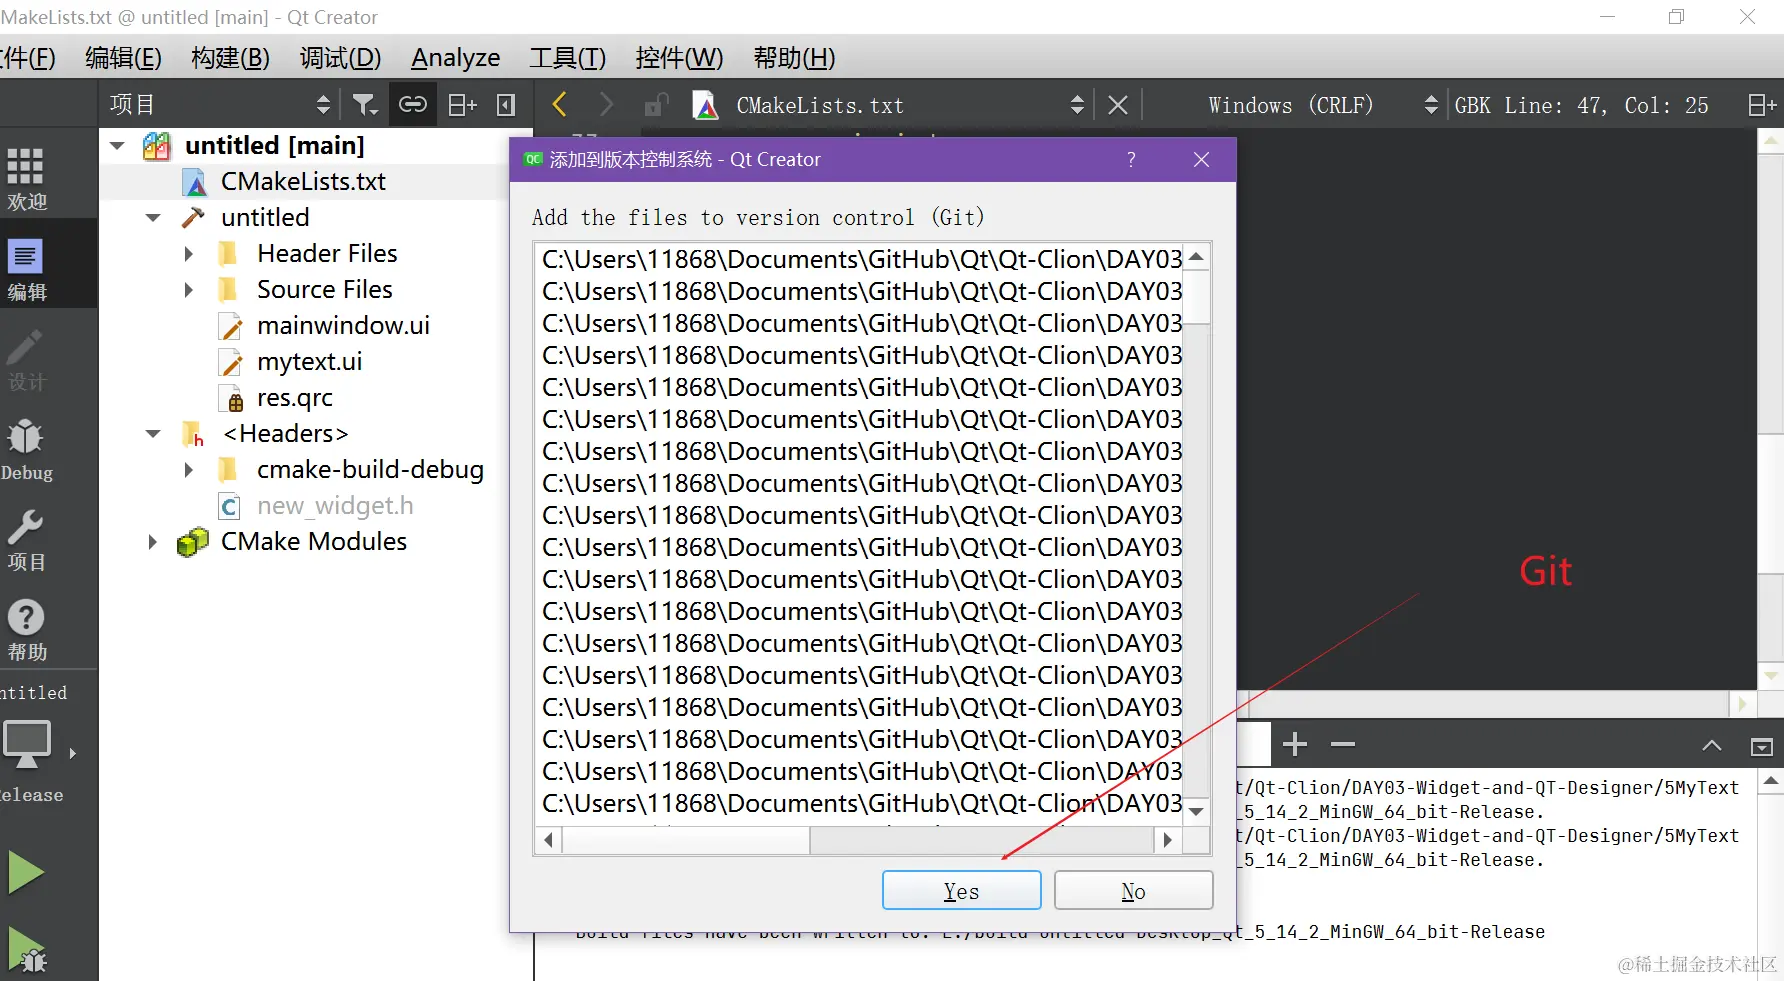Open the kit selector monitor icon
This screenshot has height=981, width=1784.
[27, 744]
